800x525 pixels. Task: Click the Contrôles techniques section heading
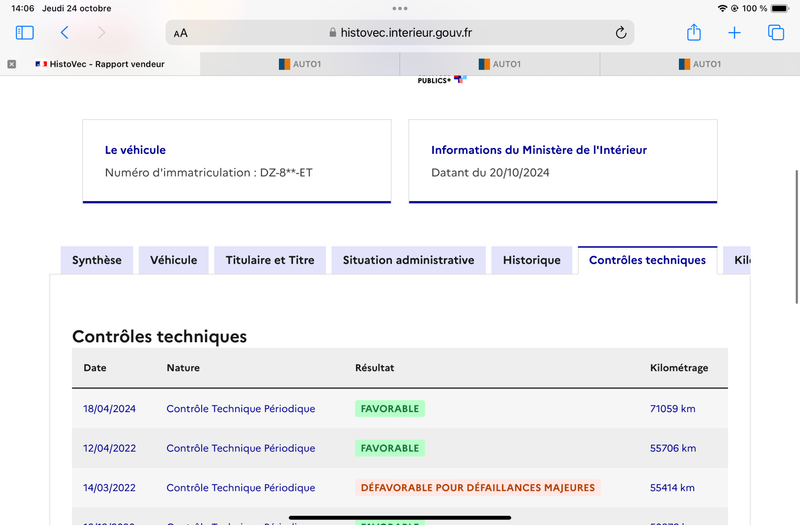160,337
